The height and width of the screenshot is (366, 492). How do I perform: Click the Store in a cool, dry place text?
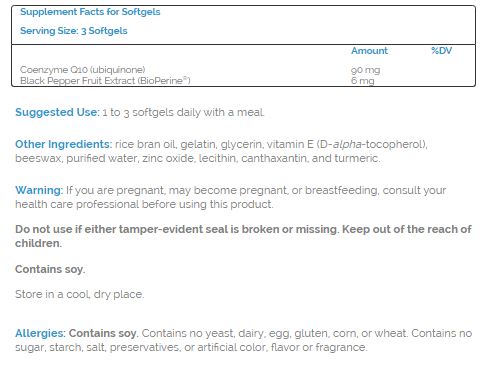point(80,294)
